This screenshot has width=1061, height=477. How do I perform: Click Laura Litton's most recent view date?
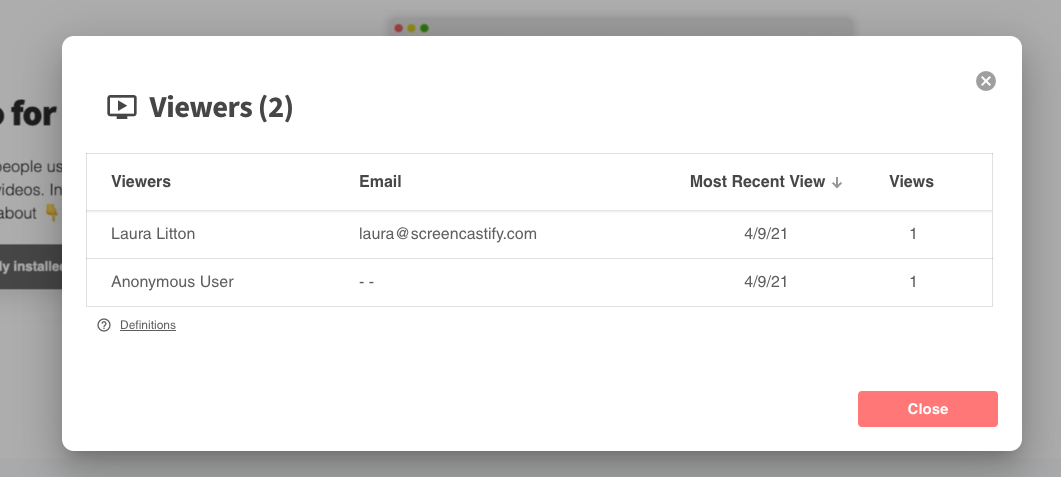[x=766, y=234]
